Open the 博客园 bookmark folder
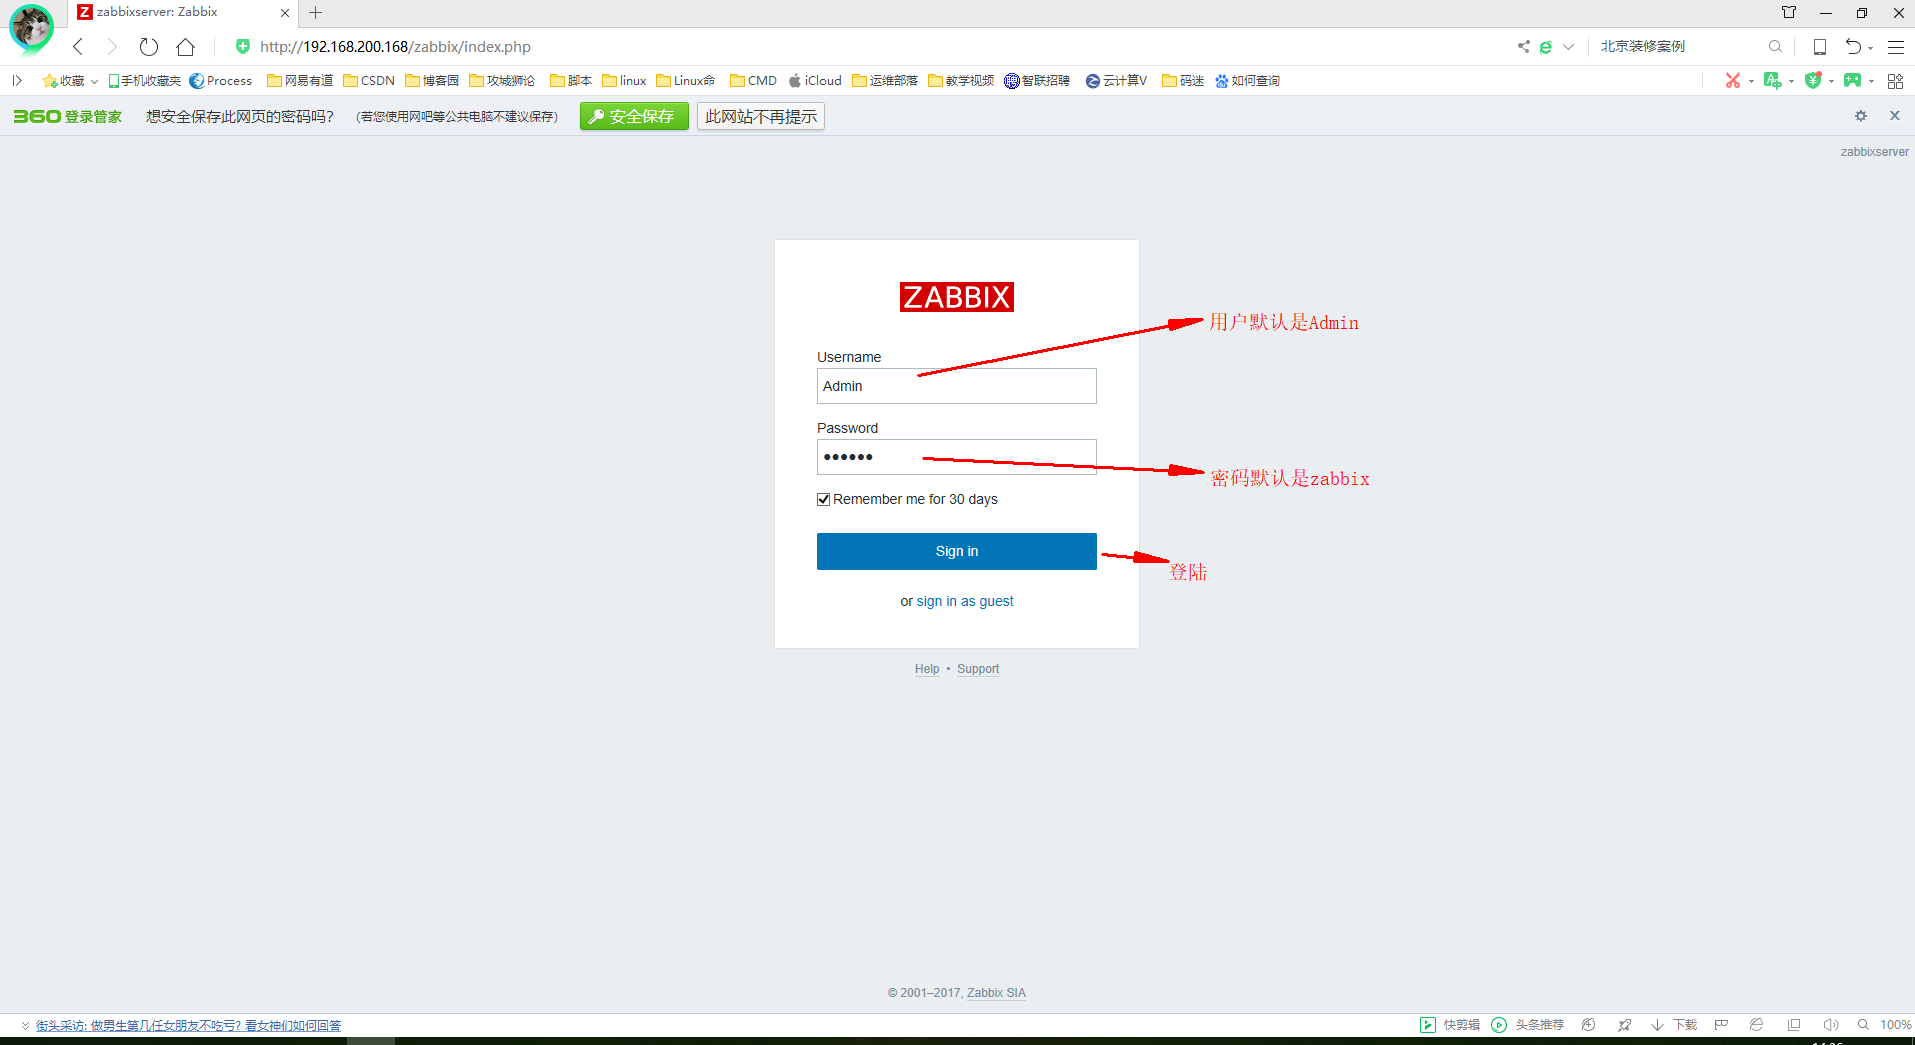The height and width of the screenshot is (1045, 1915). coord(432,81)
